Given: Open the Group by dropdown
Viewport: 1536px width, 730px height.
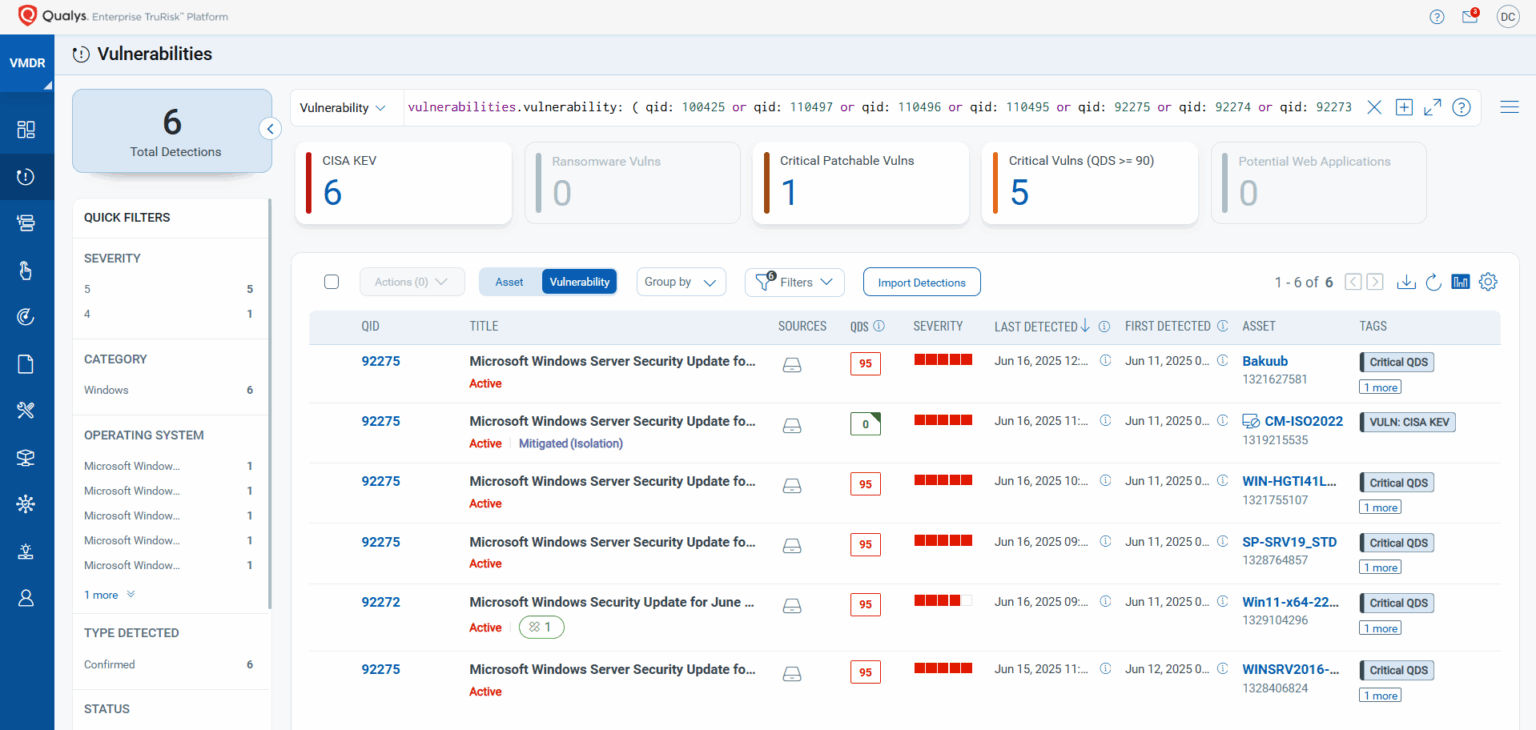Looking at the screenshot, I should [681, 281].
